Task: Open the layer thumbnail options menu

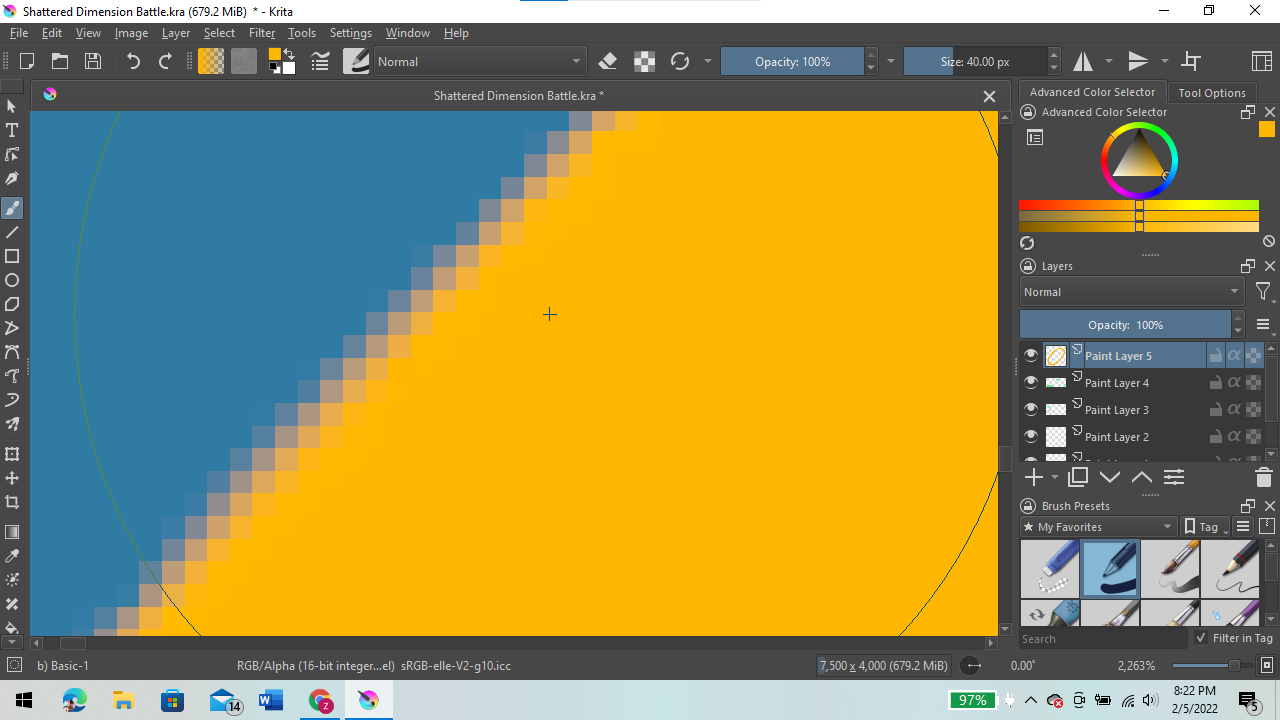Action: pos(1263,325)
